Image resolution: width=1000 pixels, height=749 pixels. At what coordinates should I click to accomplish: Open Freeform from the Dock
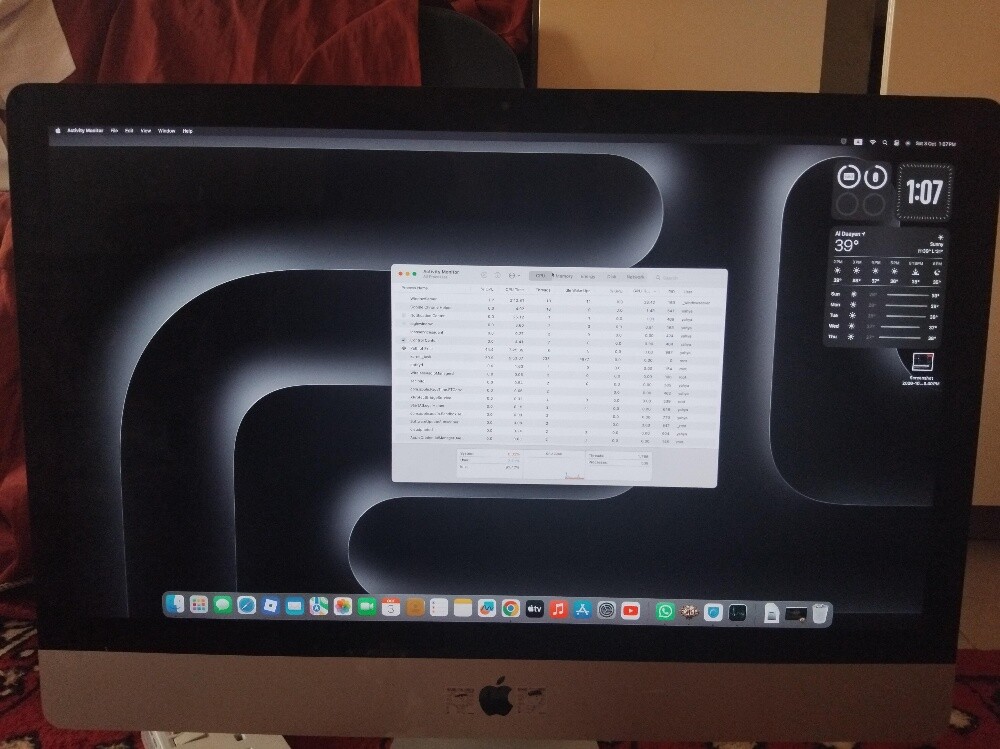pyautogui.click(x=487, y=609)
